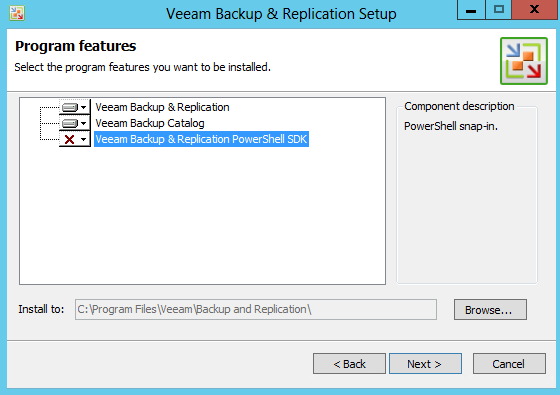Select the Veeam Backup Catalog feature

click(x=150, y=123)
